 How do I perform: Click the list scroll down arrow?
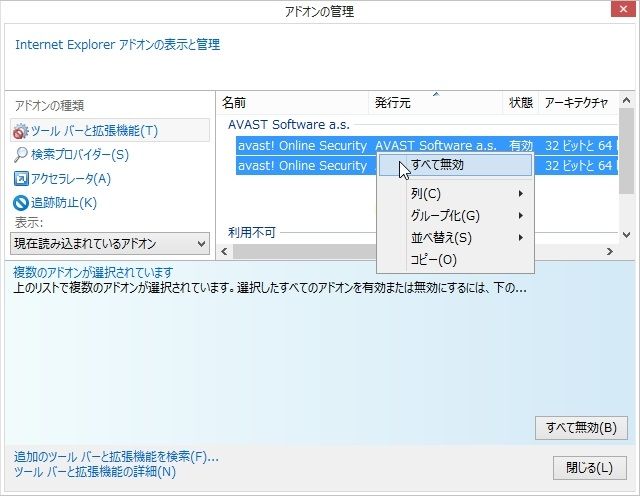tap(627, 235)
